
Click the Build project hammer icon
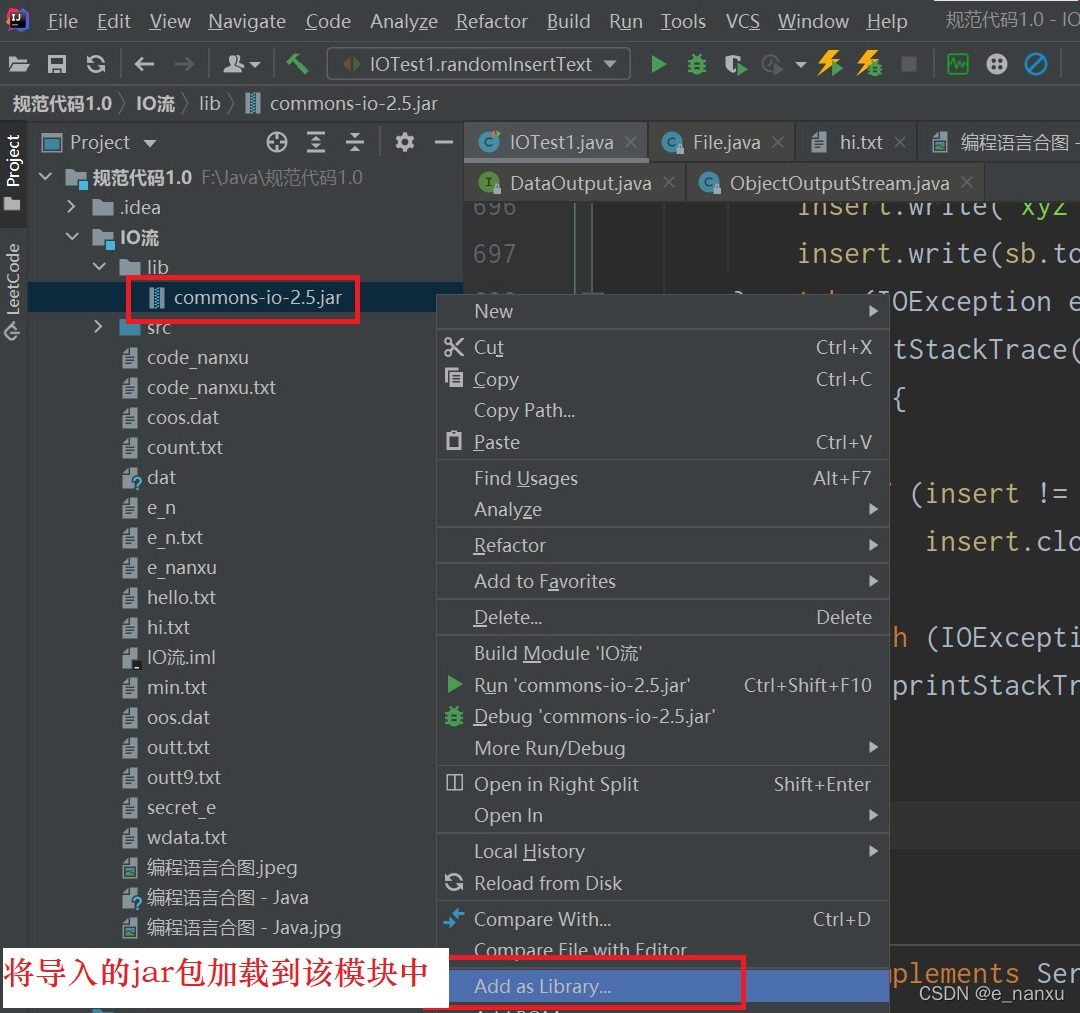tap(297, 64)
